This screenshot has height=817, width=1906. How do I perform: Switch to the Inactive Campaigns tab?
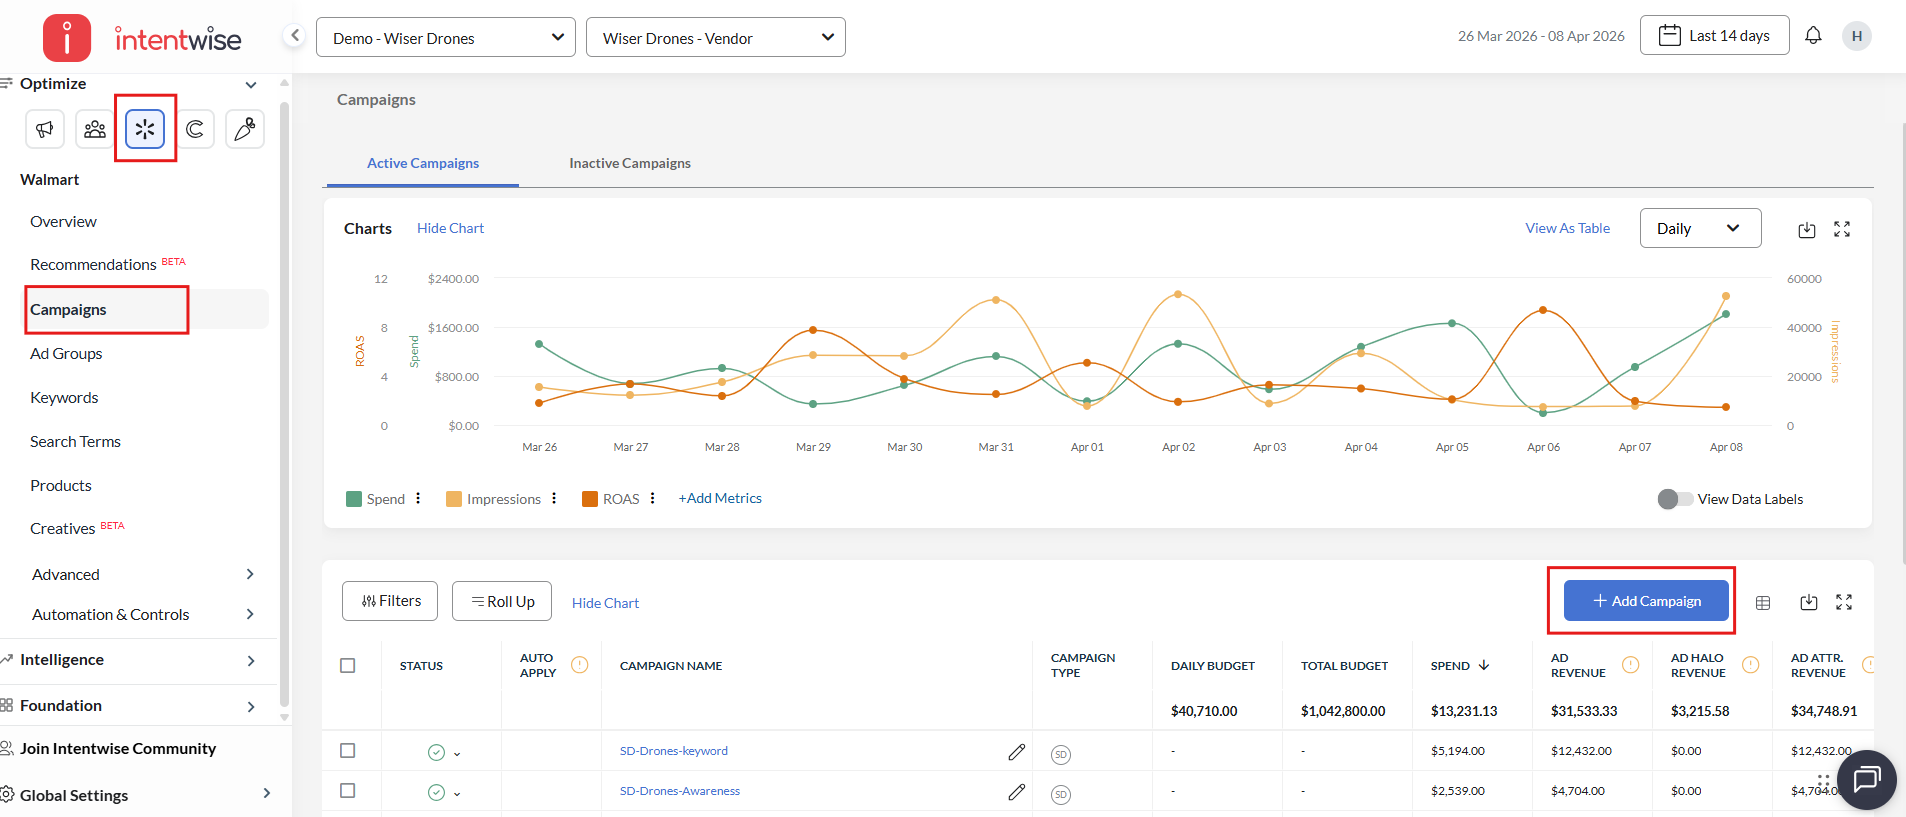pos(629,163)
